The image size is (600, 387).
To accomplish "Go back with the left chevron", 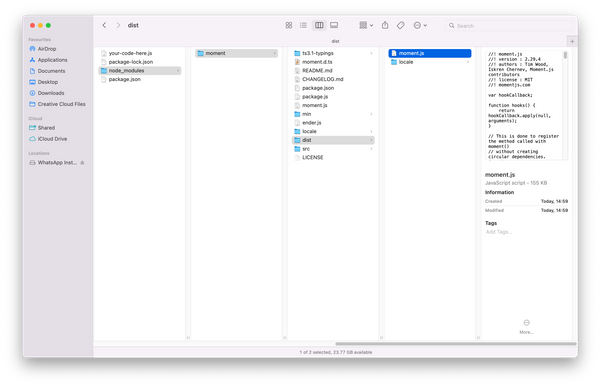I will [x=104, y=25].
